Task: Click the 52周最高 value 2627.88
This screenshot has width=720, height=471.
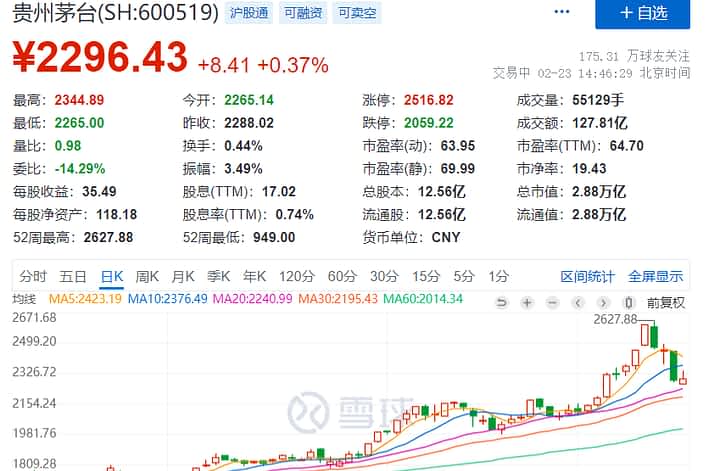Action: 108,237
